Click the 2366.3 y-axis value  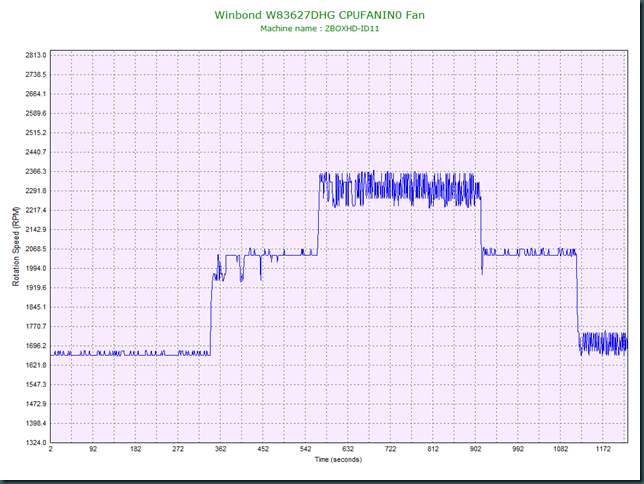36,171
